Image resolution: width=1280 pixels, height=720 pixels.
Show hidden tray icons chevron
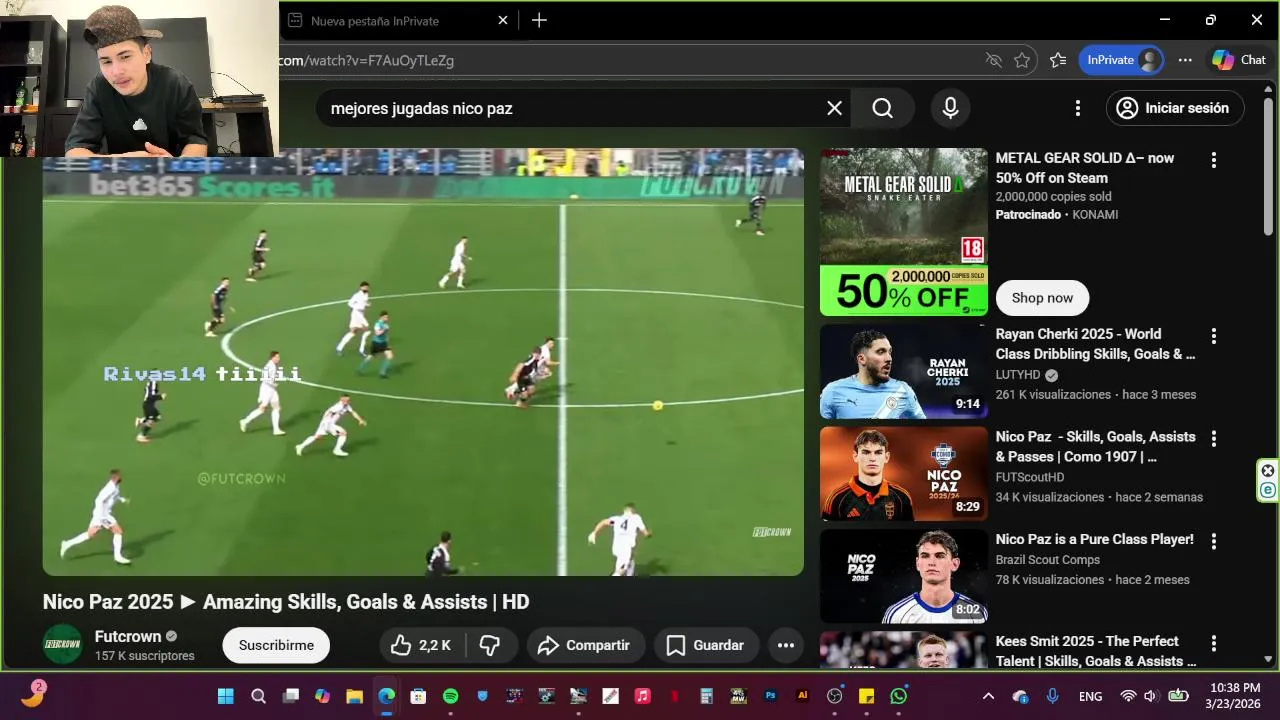pos(988,696)
